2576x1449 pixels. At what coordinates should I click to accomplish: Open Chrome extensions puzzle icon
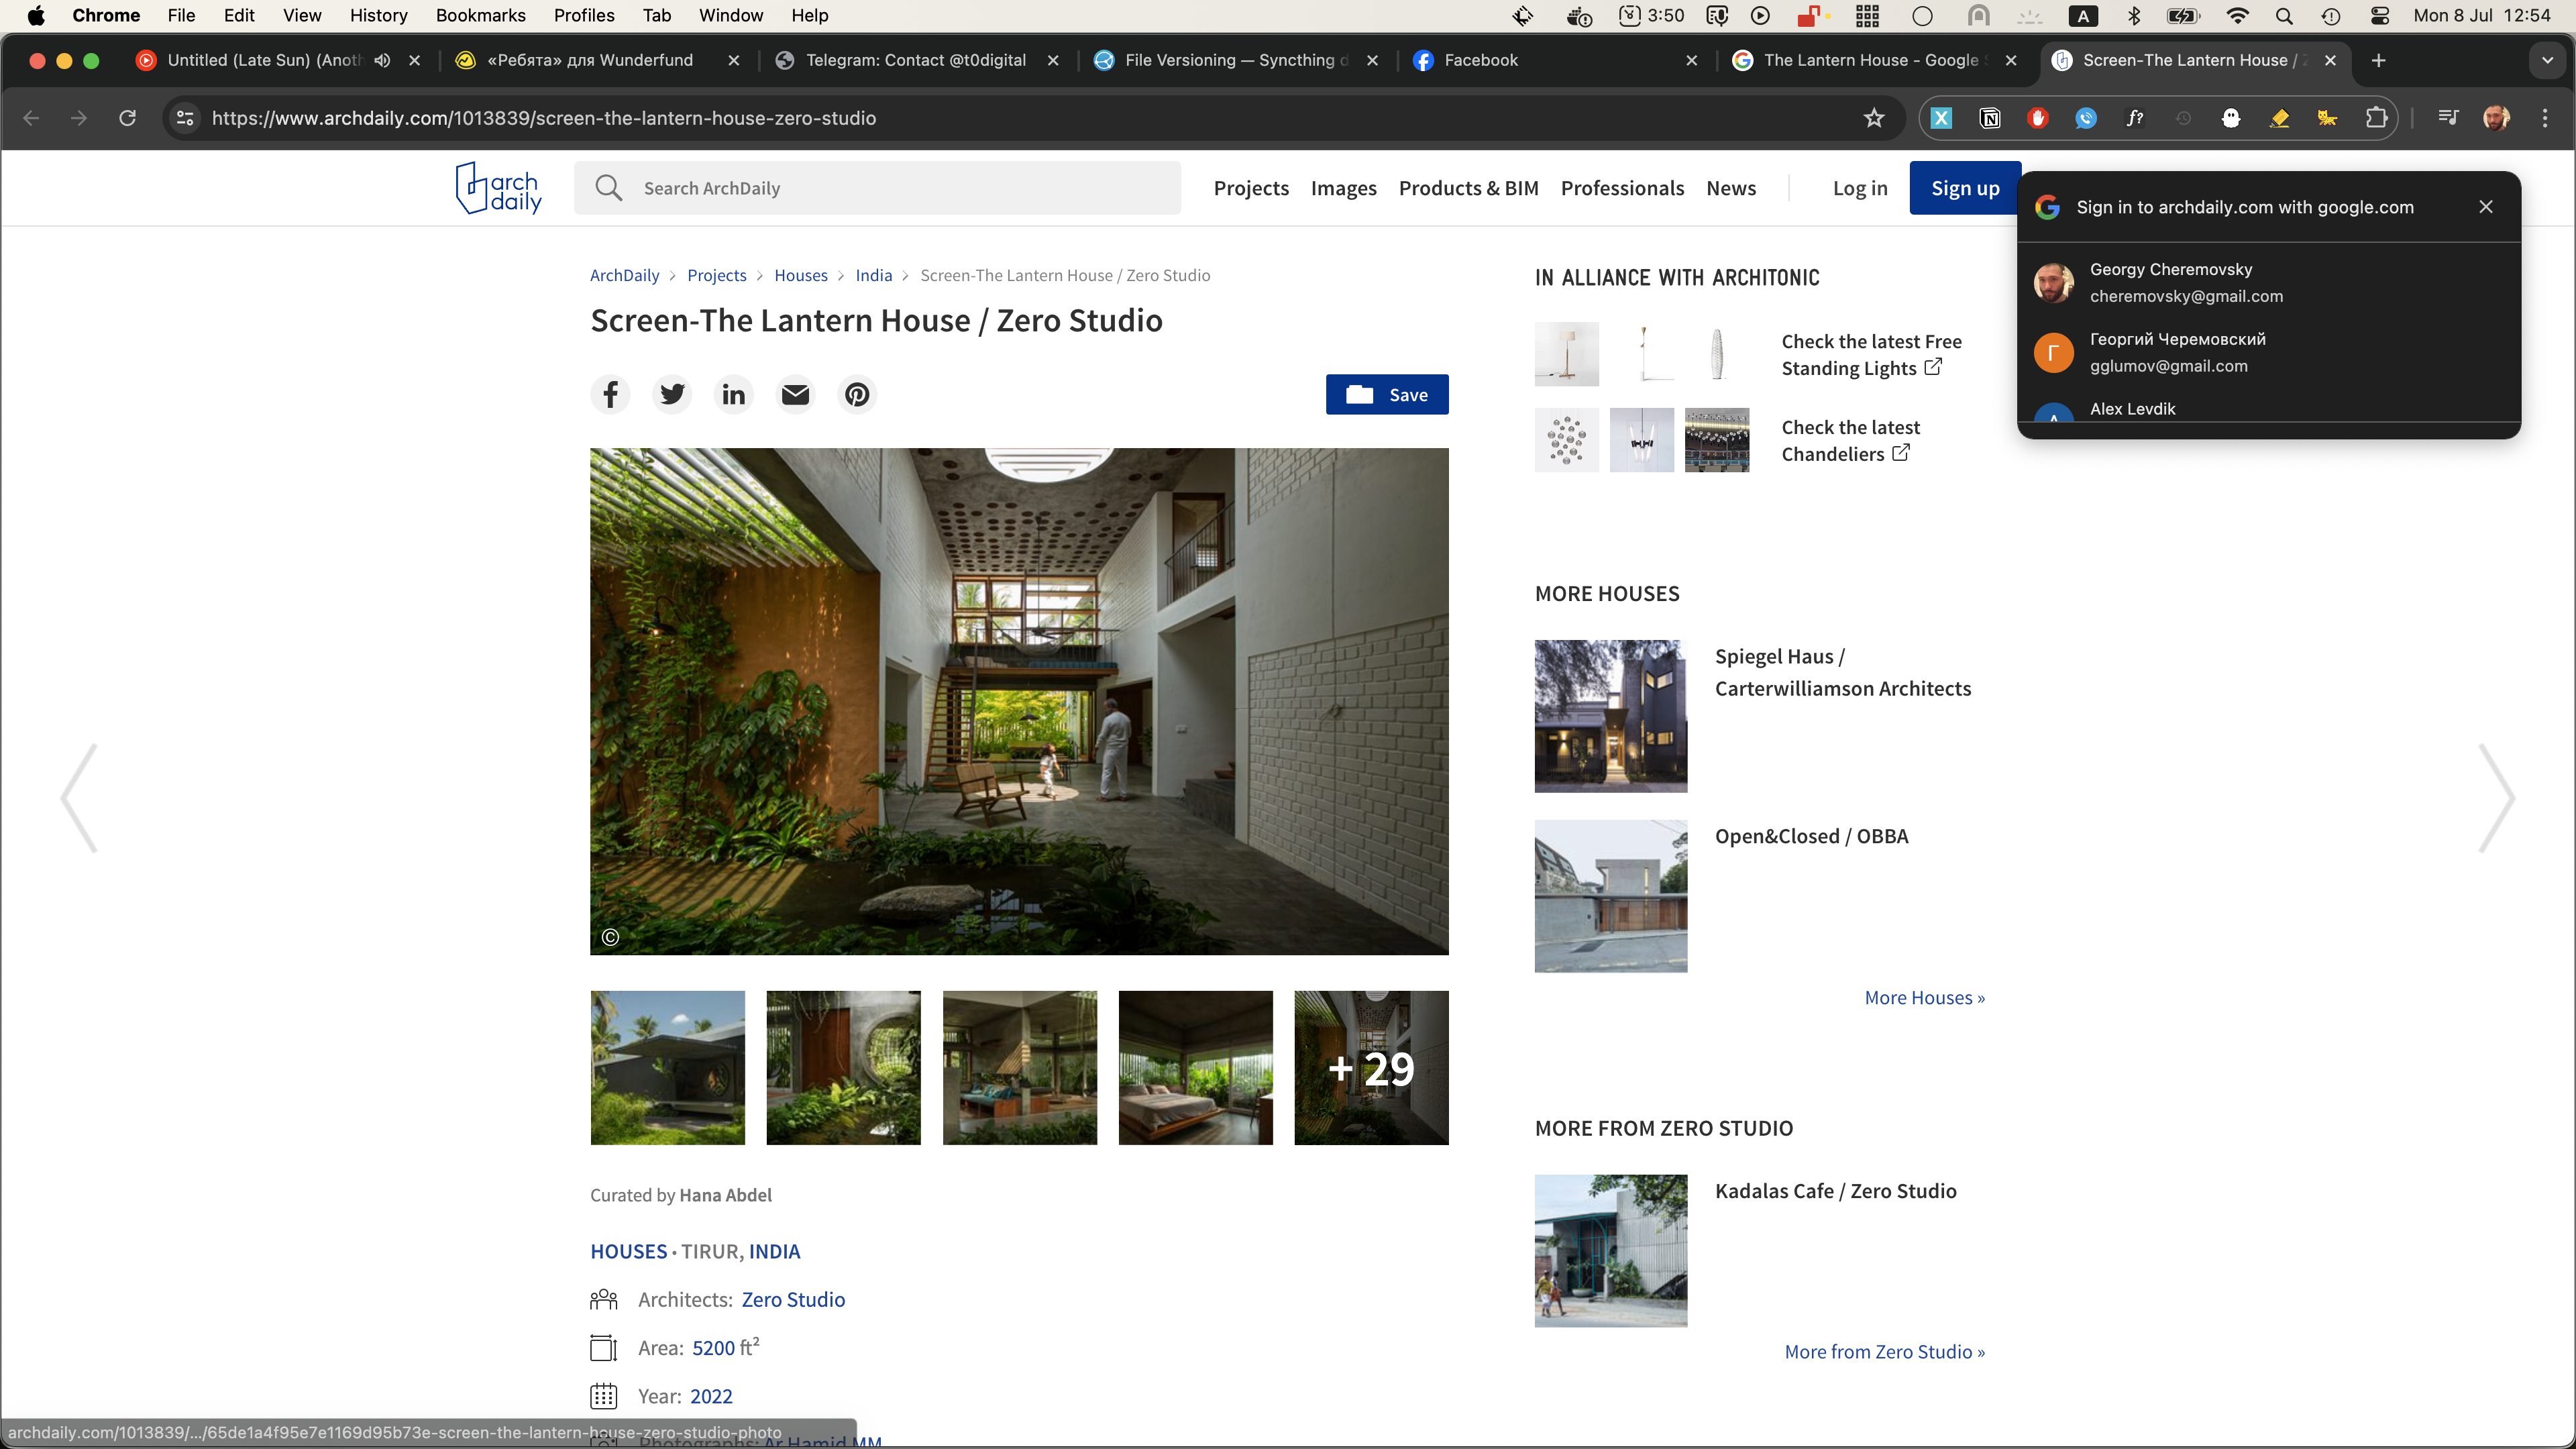(x=2376, y=118)
